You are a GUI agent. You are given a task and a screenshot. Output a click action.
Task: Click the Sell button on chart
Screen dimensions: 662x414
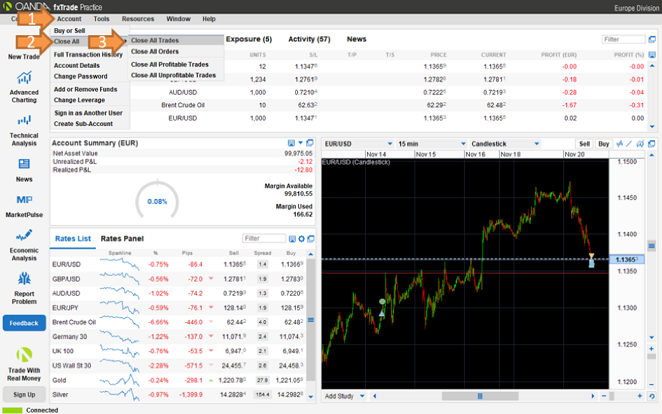pyautogui.click(x=584, y=144)
